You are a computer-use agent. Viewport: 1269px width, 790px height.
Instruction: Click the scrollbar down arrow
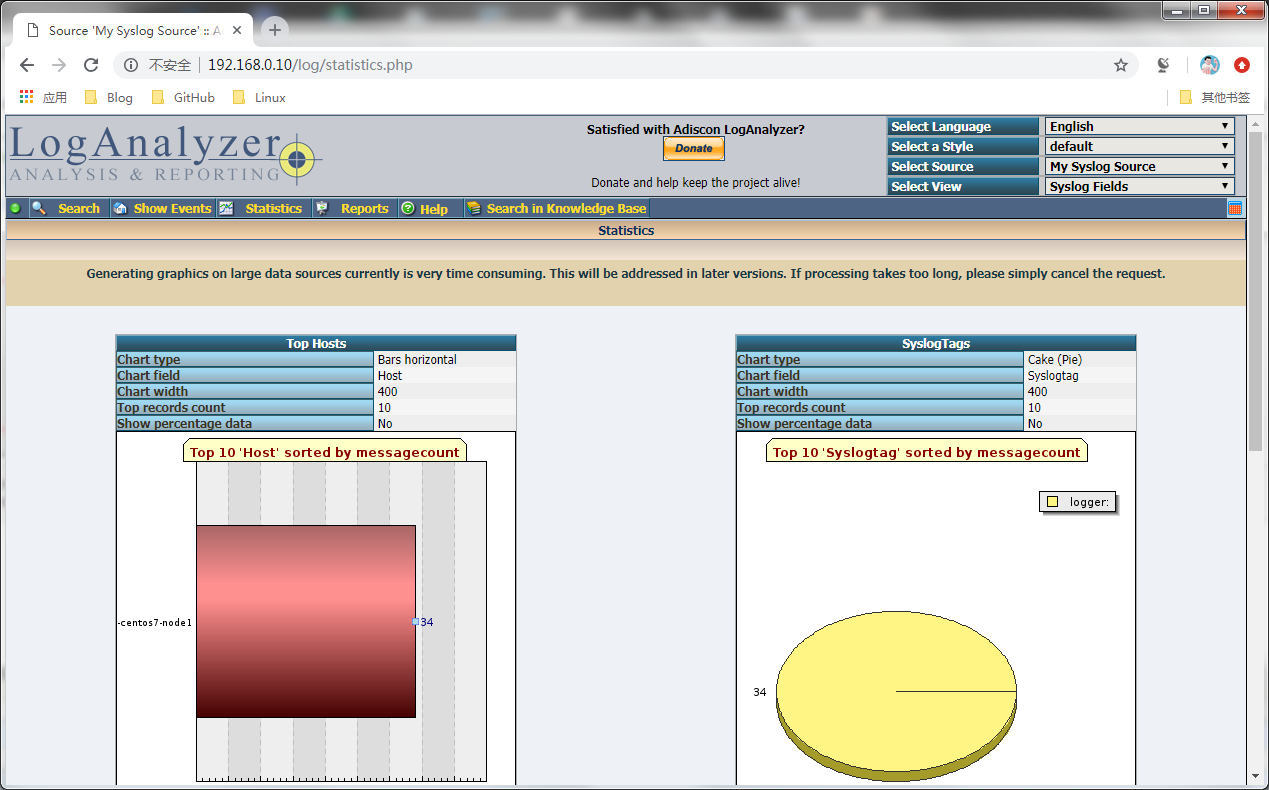1256,775
